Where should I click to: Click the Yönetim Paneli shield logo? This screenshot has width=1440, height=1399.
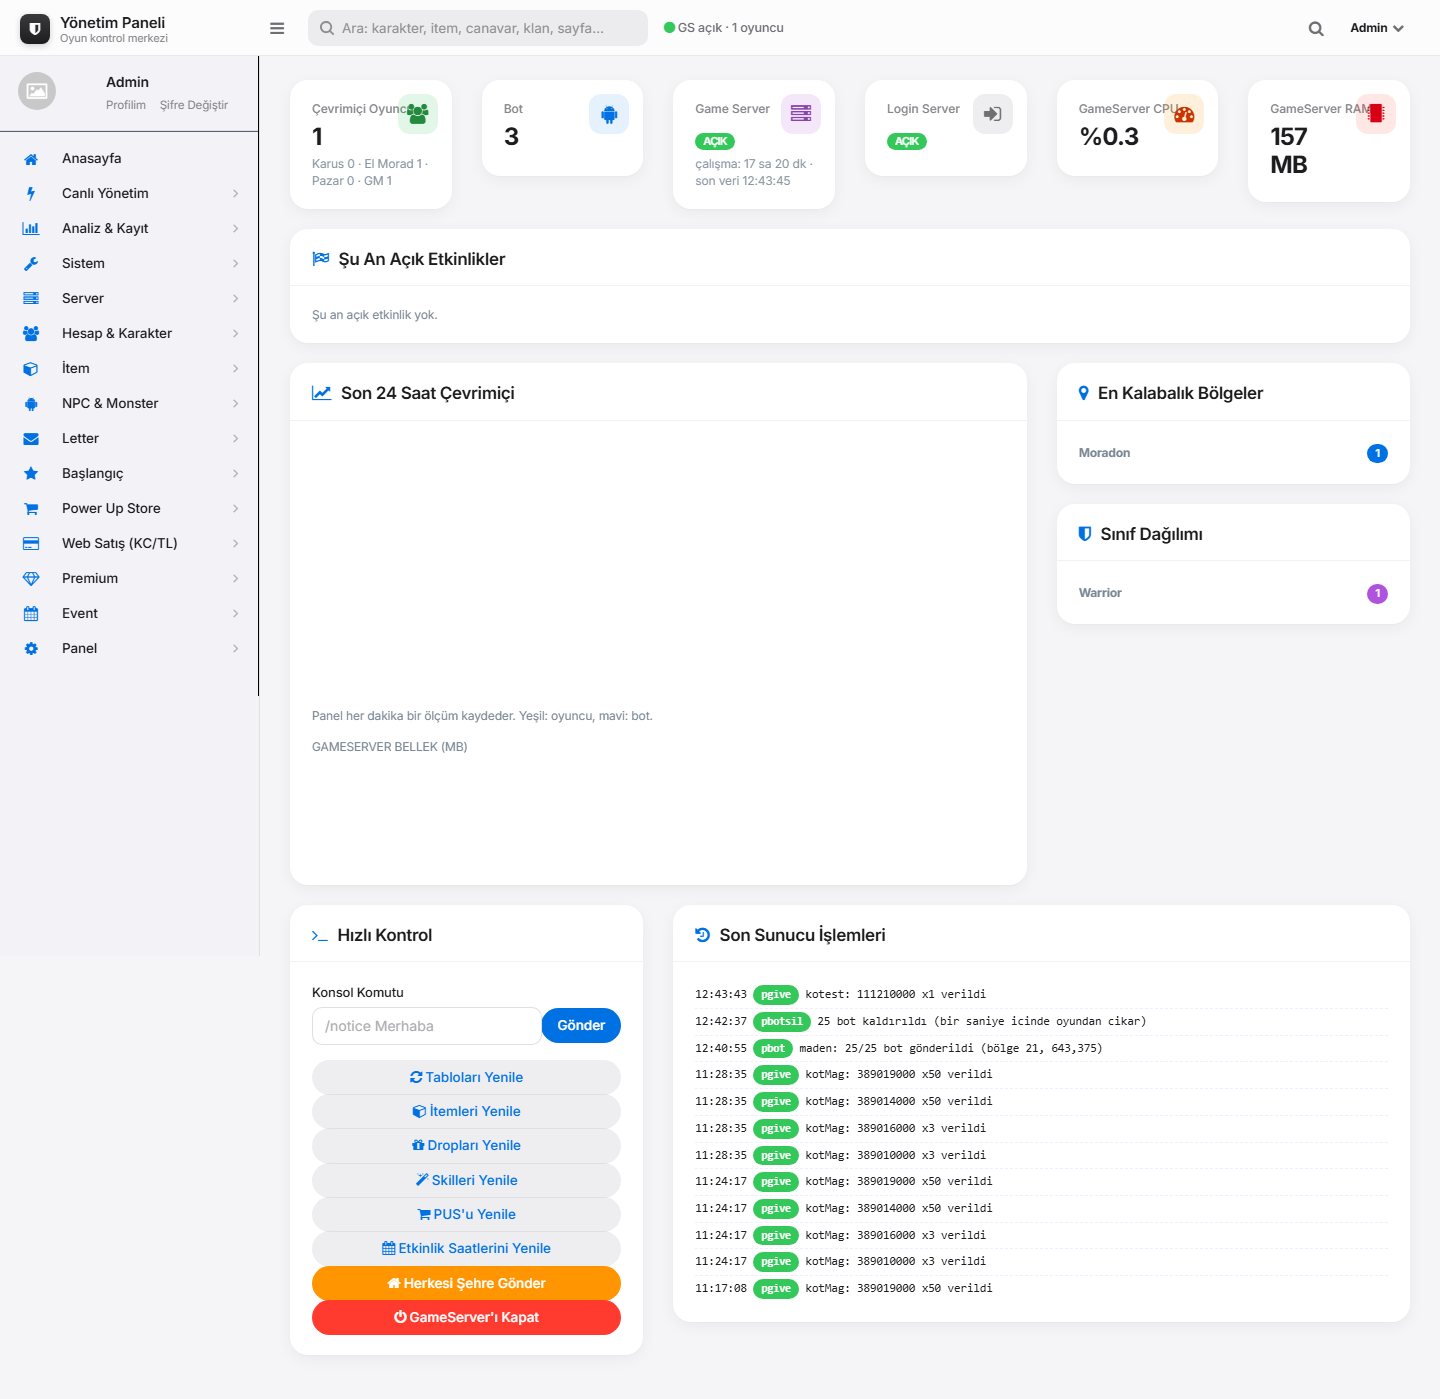[x=35, y=29]
